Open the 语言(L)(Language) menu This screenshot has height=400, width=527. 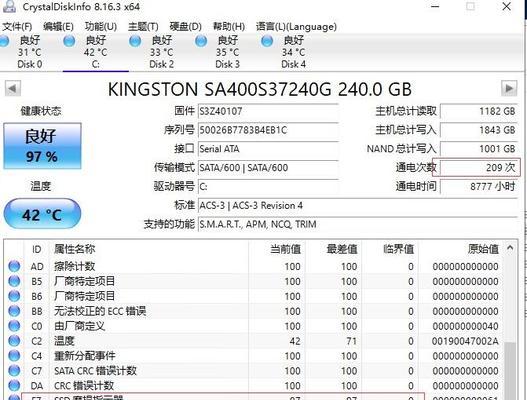coord(296,27)
